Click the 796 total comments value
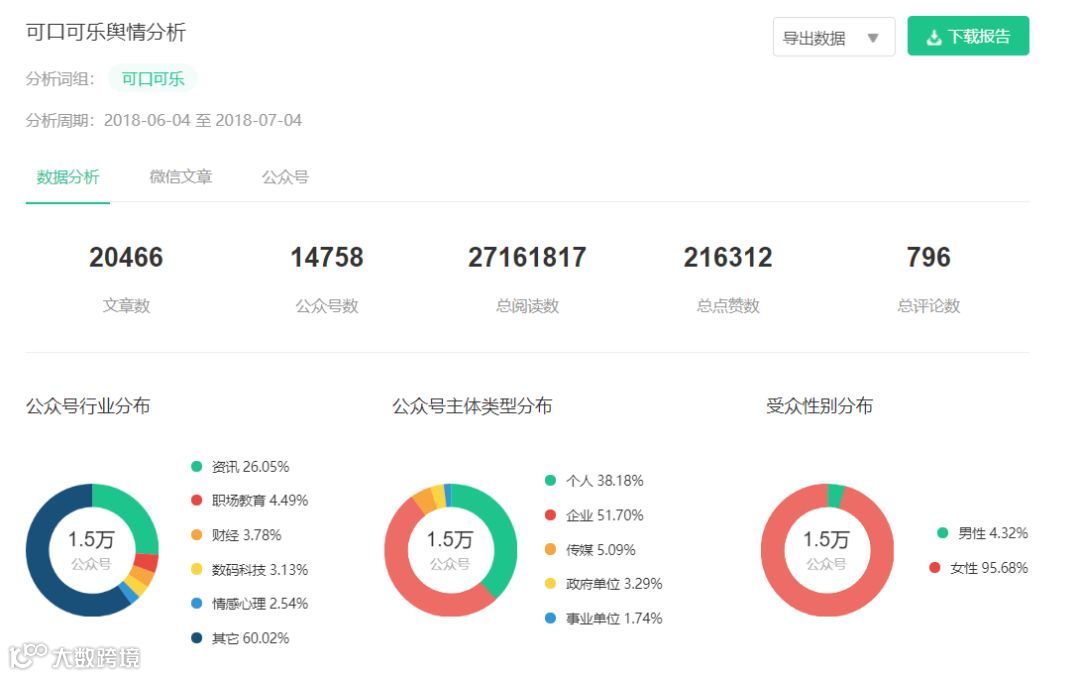This screenshot has width=1080, height=677. pyautogui.click(x=928, y=257)
